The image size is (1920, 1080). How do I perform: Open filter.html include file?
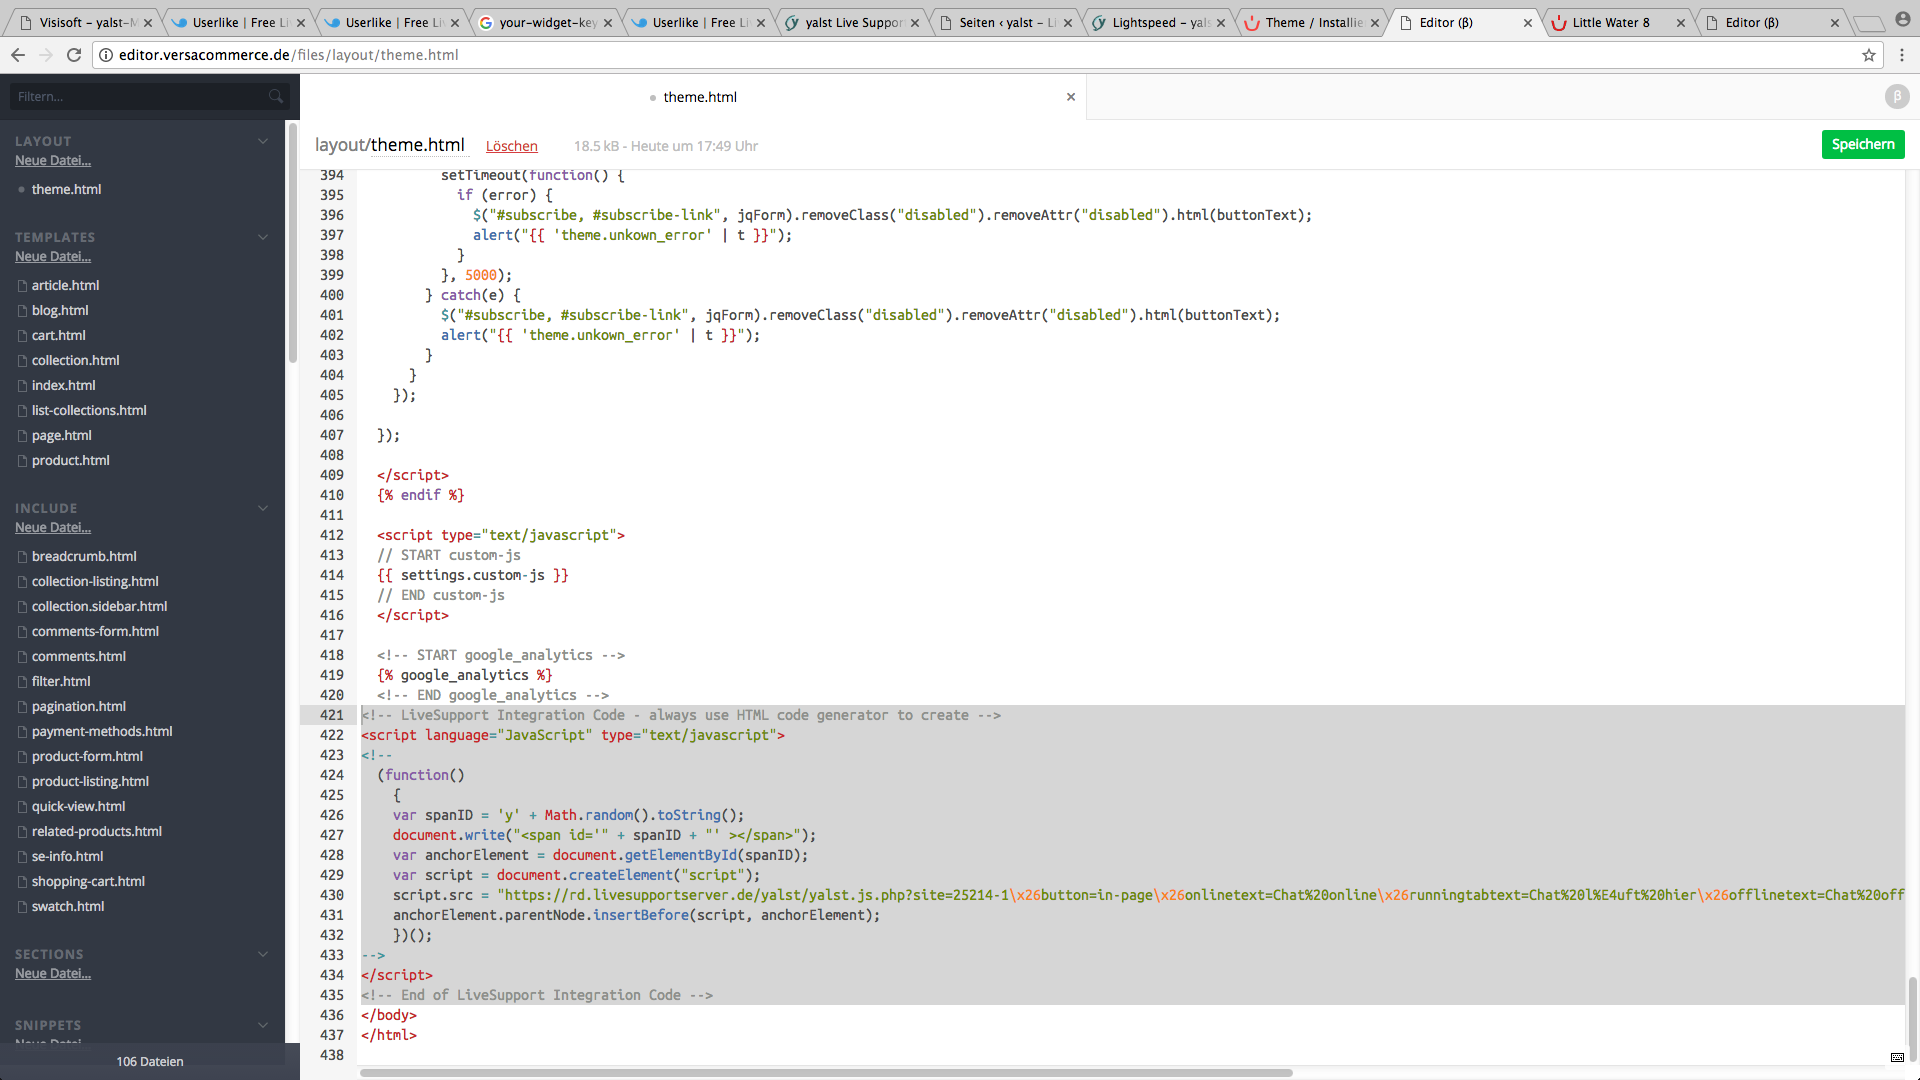(61, 682)
